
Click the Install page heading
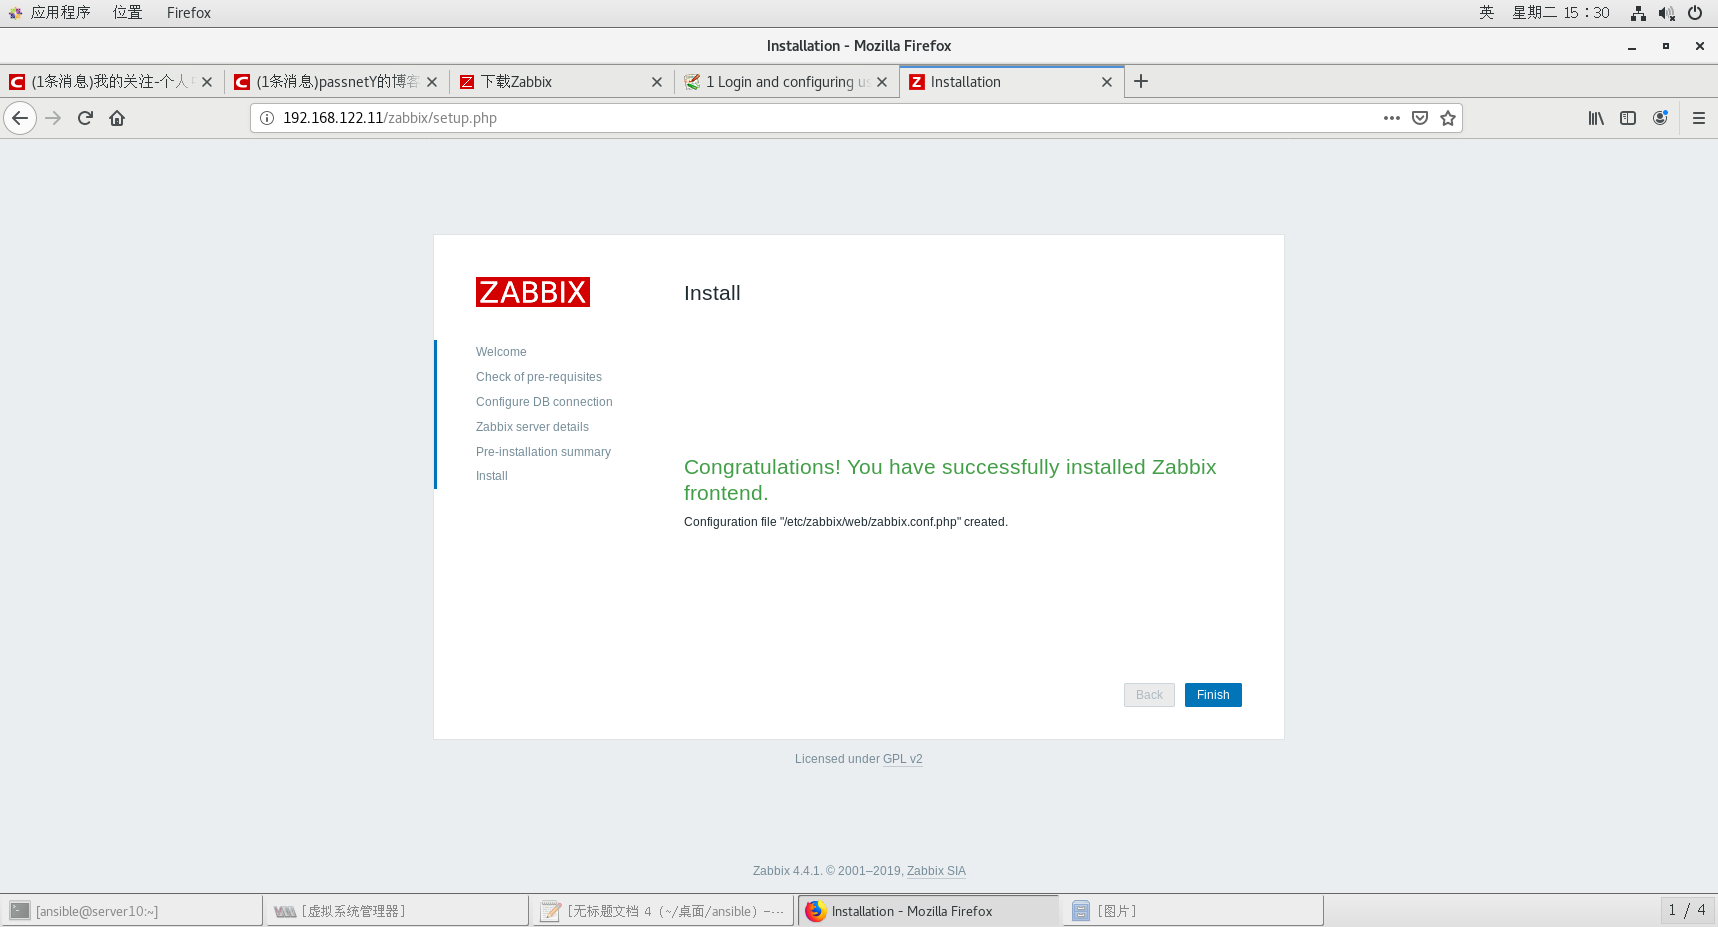click(712, 293)
